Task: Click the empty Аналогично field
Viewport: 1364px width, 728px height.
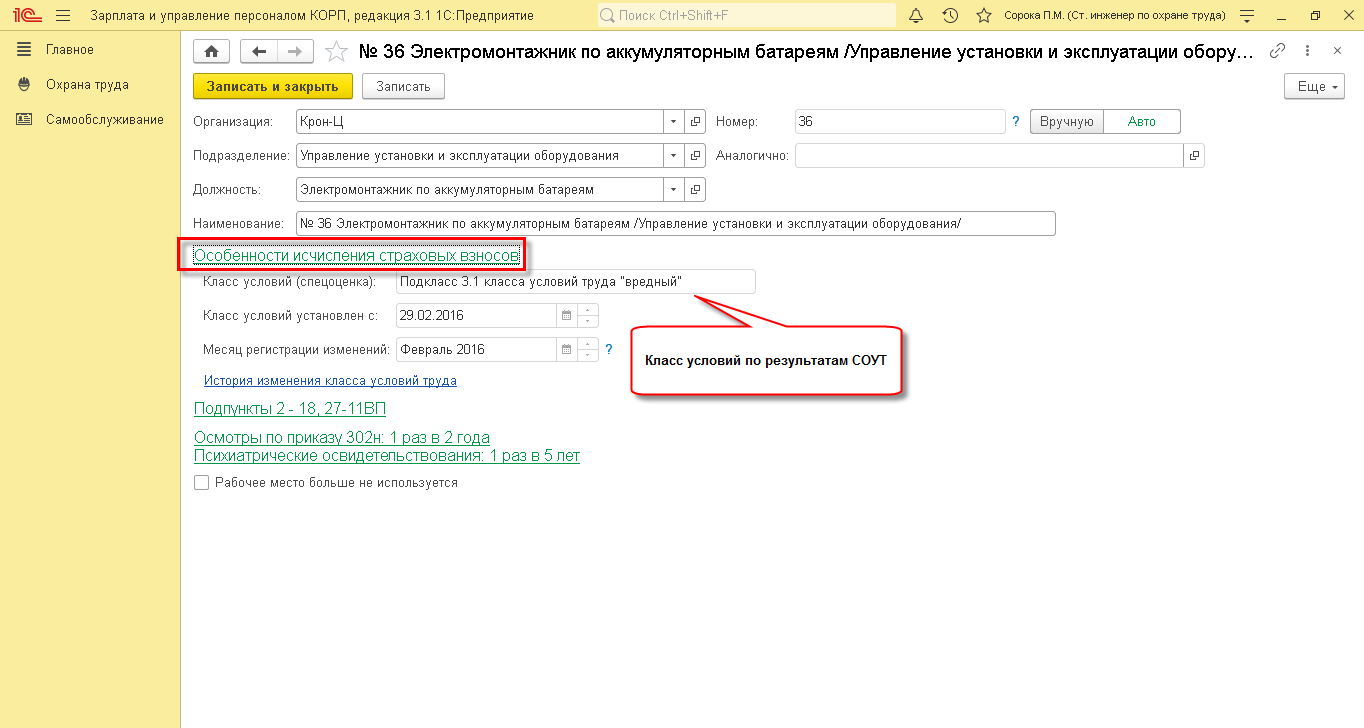Action: pyautogui.click(x=989, y=156)
